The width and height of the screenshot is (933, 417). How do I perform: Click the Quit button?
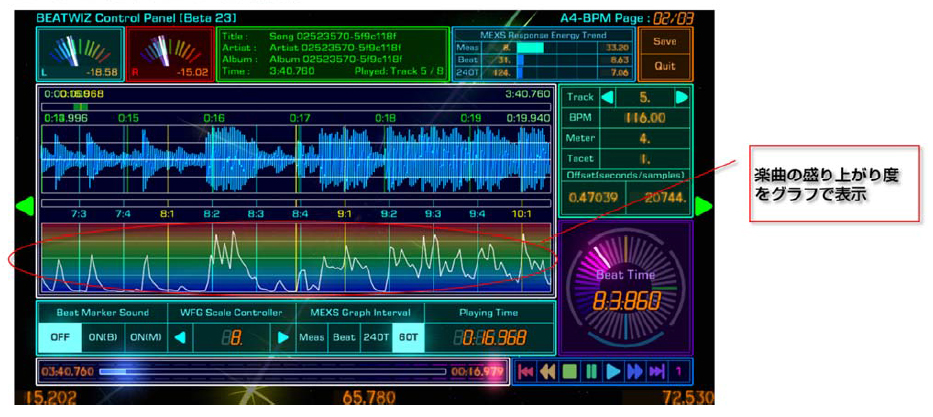click(x=665, y=66)
